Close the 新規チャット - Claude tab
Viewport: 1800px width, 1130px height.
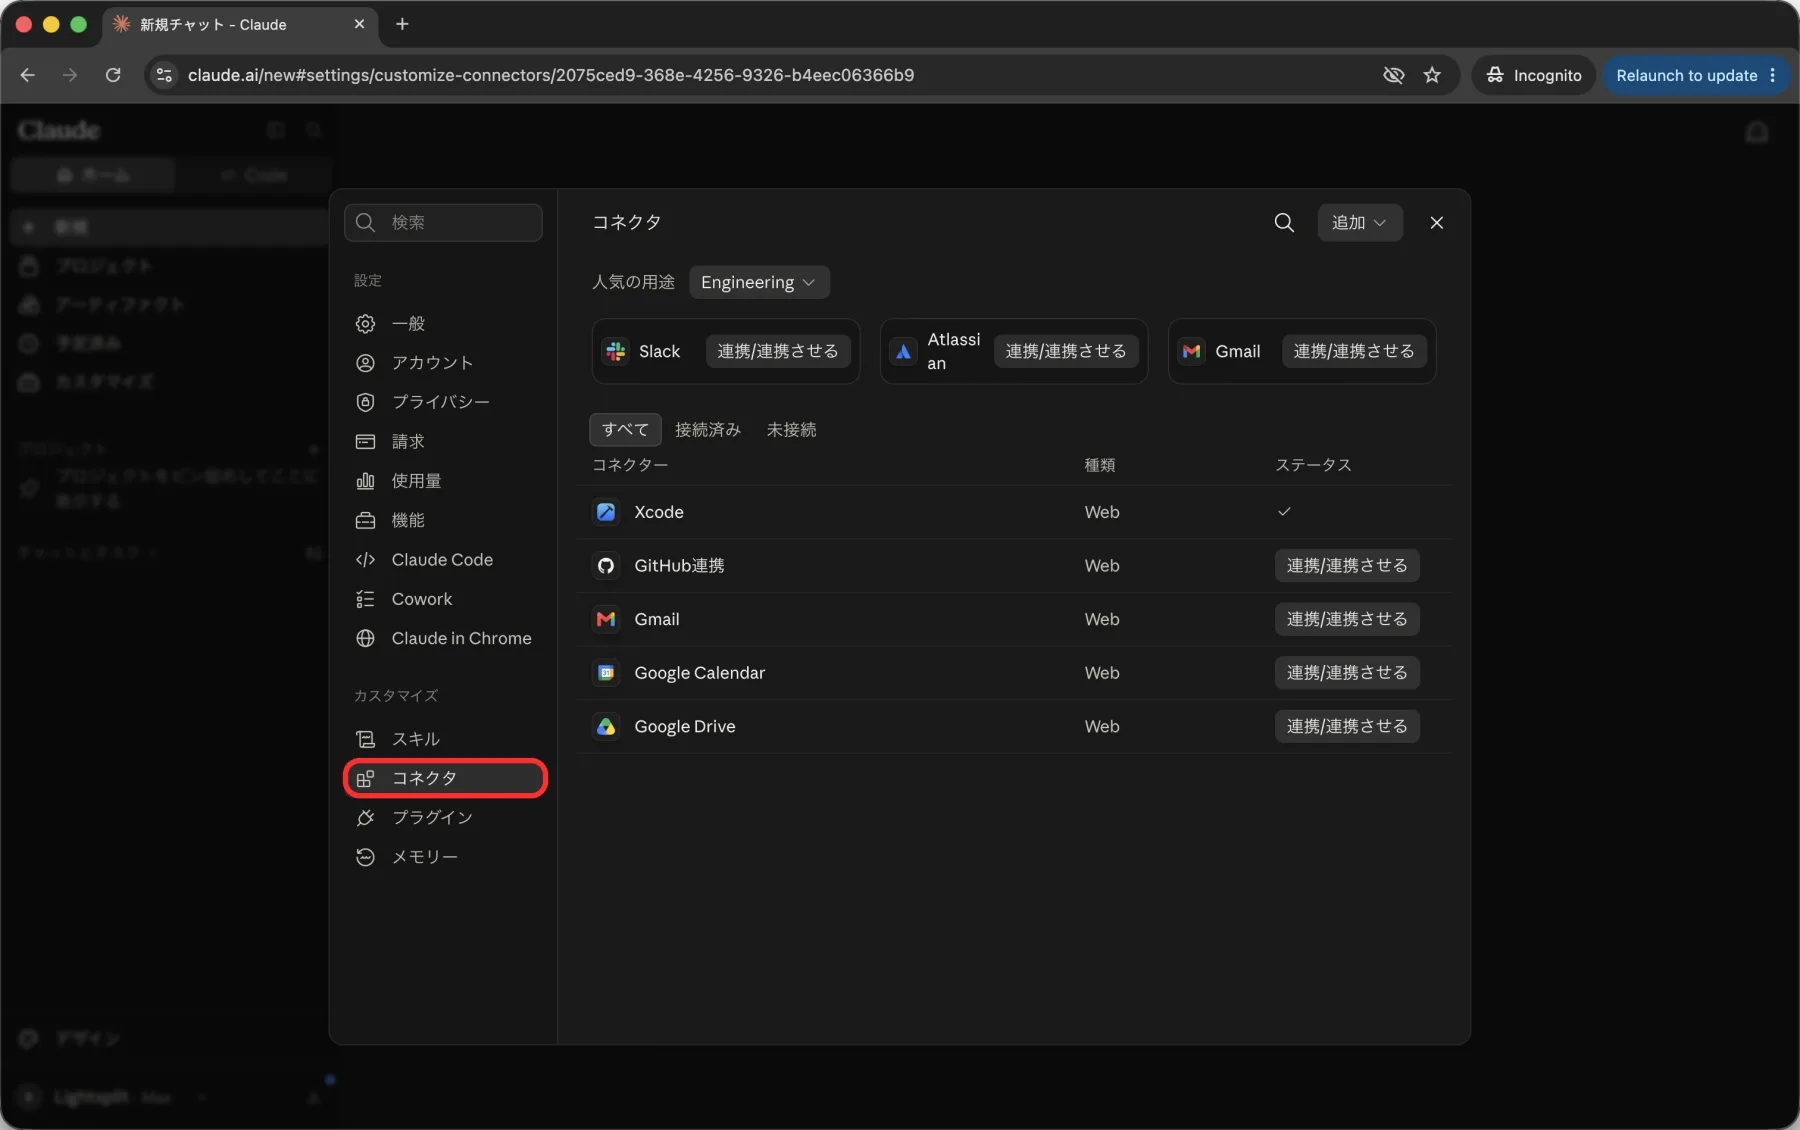[x=359, y=24]
